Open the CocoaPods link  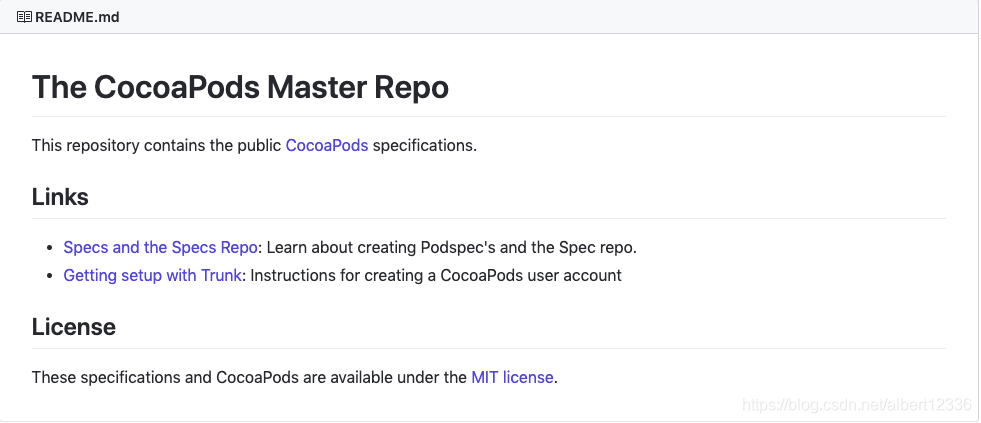327,146
